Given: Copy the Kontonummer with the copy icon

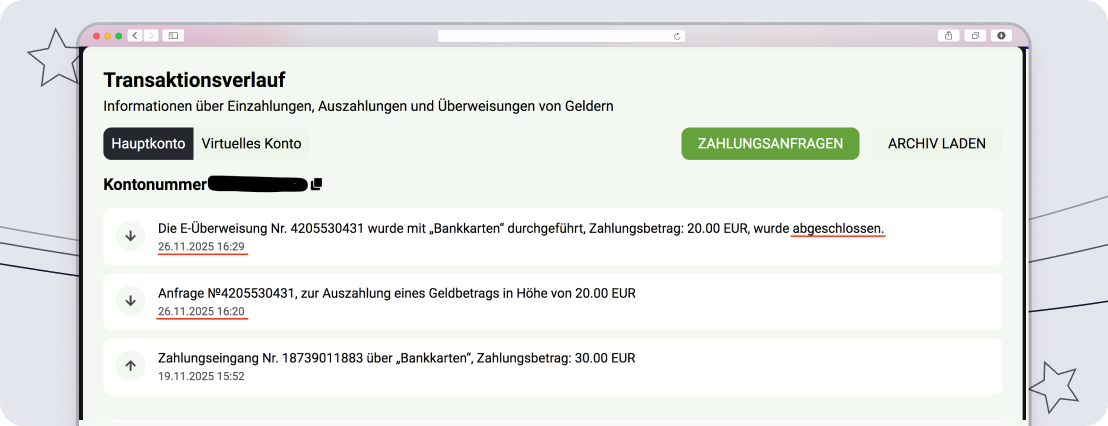Looking at the screenshot, I should (317, 184).
